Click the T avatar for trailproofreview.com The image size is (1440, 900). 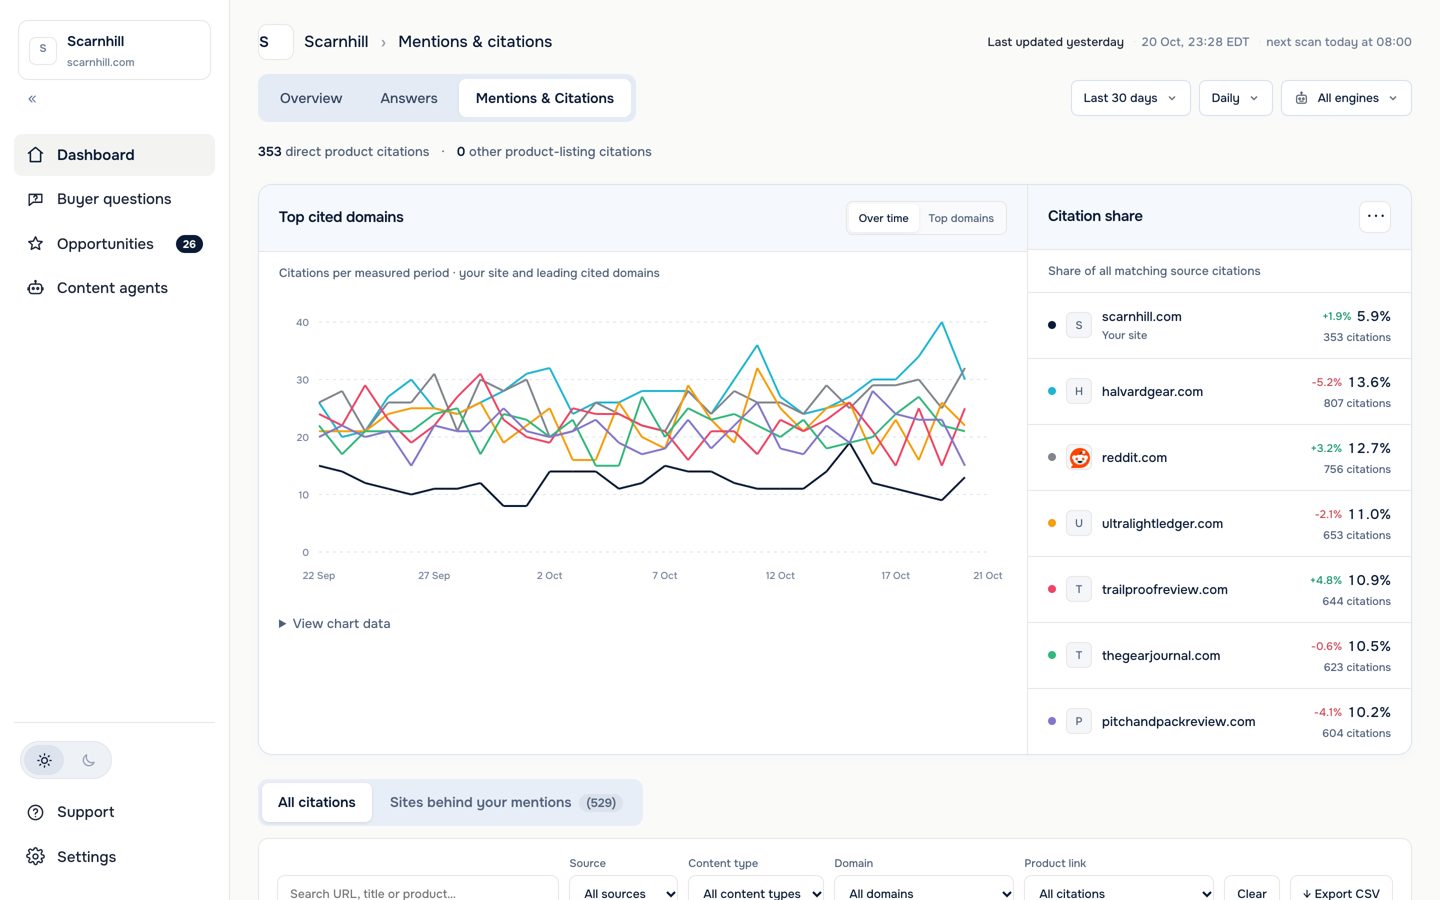pyautogui.click(x=1079, y=590)
